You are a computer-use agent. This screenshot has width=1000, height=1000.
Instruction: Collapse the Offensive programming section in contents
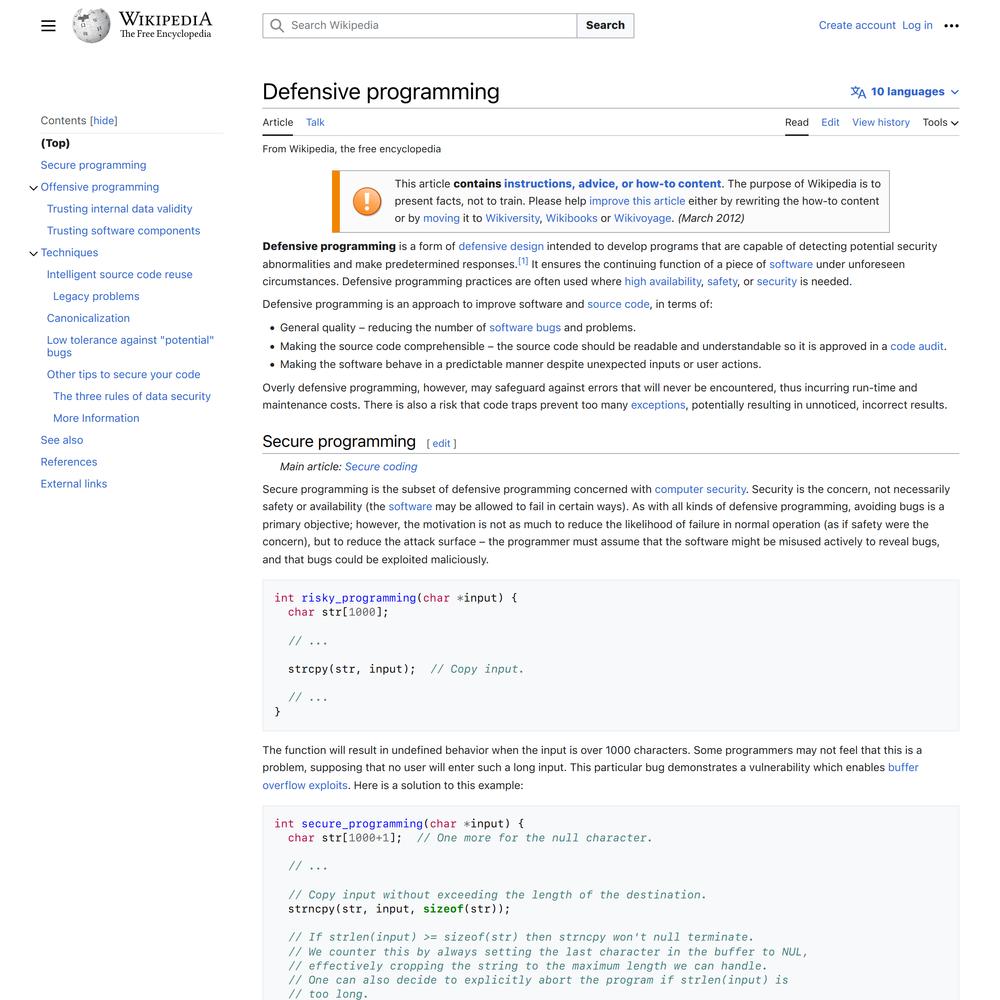pos(33,188)
